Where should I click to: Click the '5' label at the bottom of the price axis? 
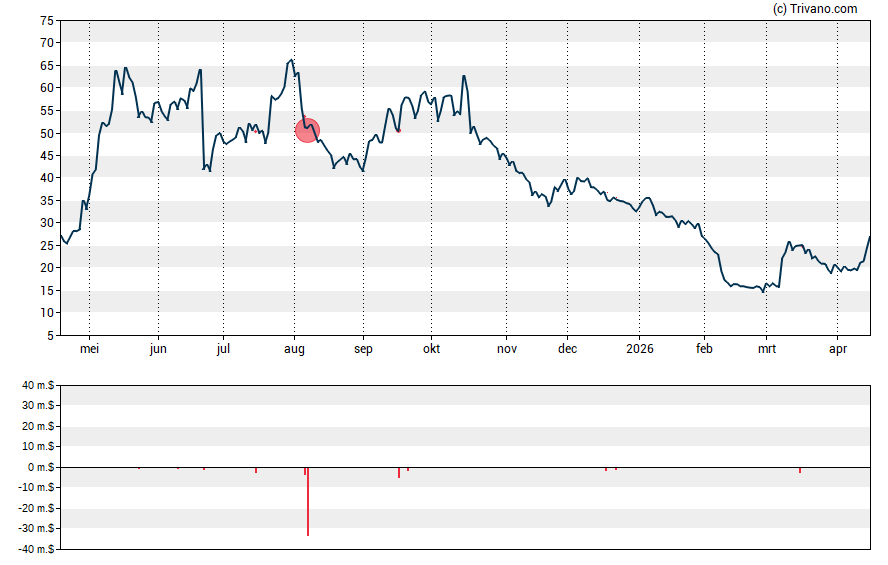point(50,336)
